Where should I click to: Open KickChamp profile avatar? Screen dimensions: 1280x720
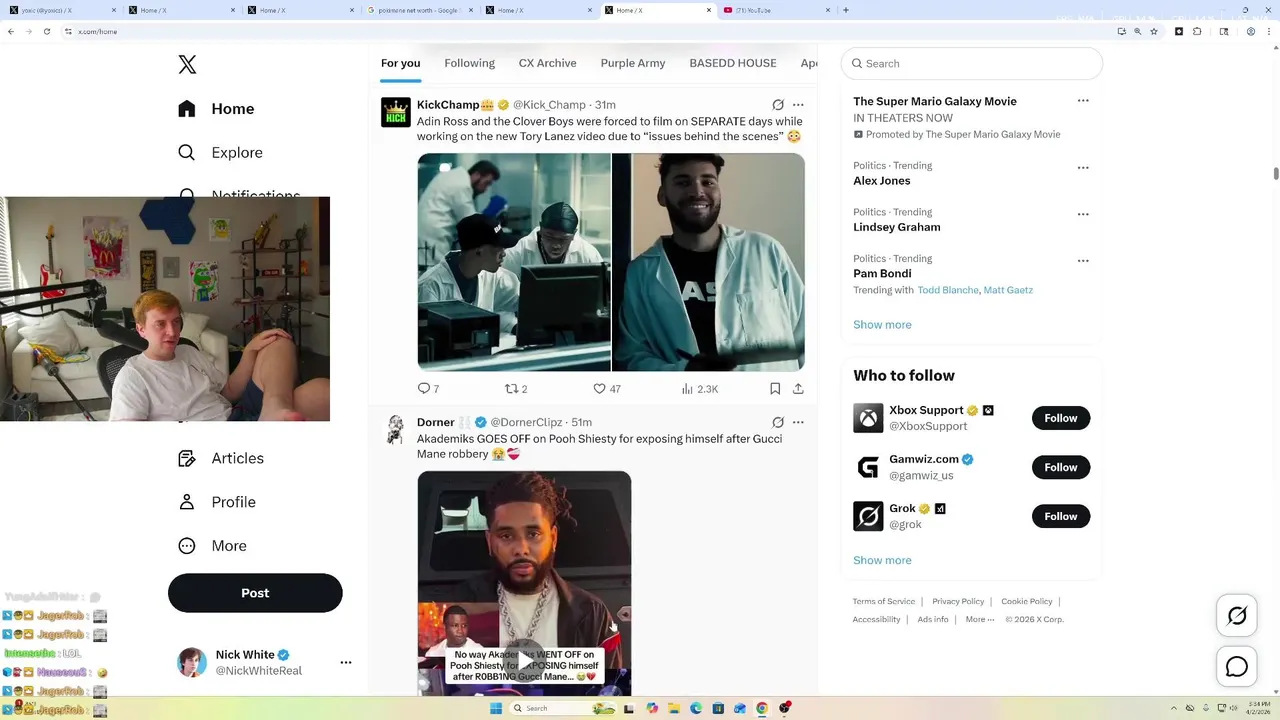(396, 112)
